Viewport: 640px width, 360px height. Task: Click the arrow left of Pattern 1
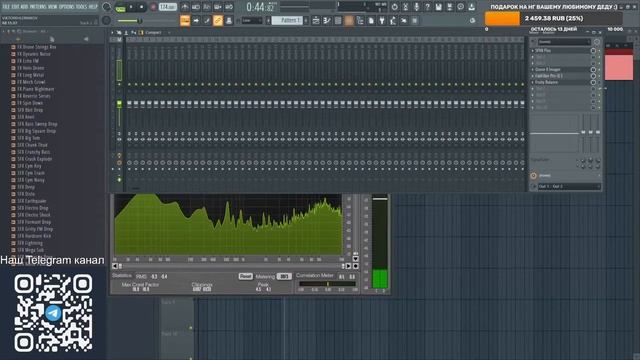[268, 20]
